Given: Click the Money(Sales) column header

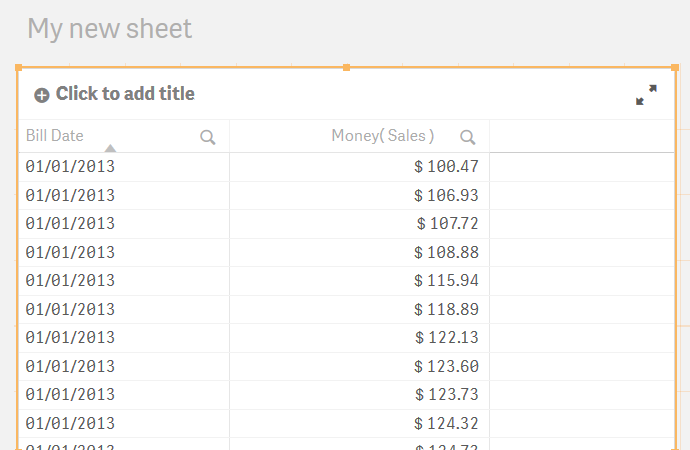Looking at the screenshot, I should [383, 135].
